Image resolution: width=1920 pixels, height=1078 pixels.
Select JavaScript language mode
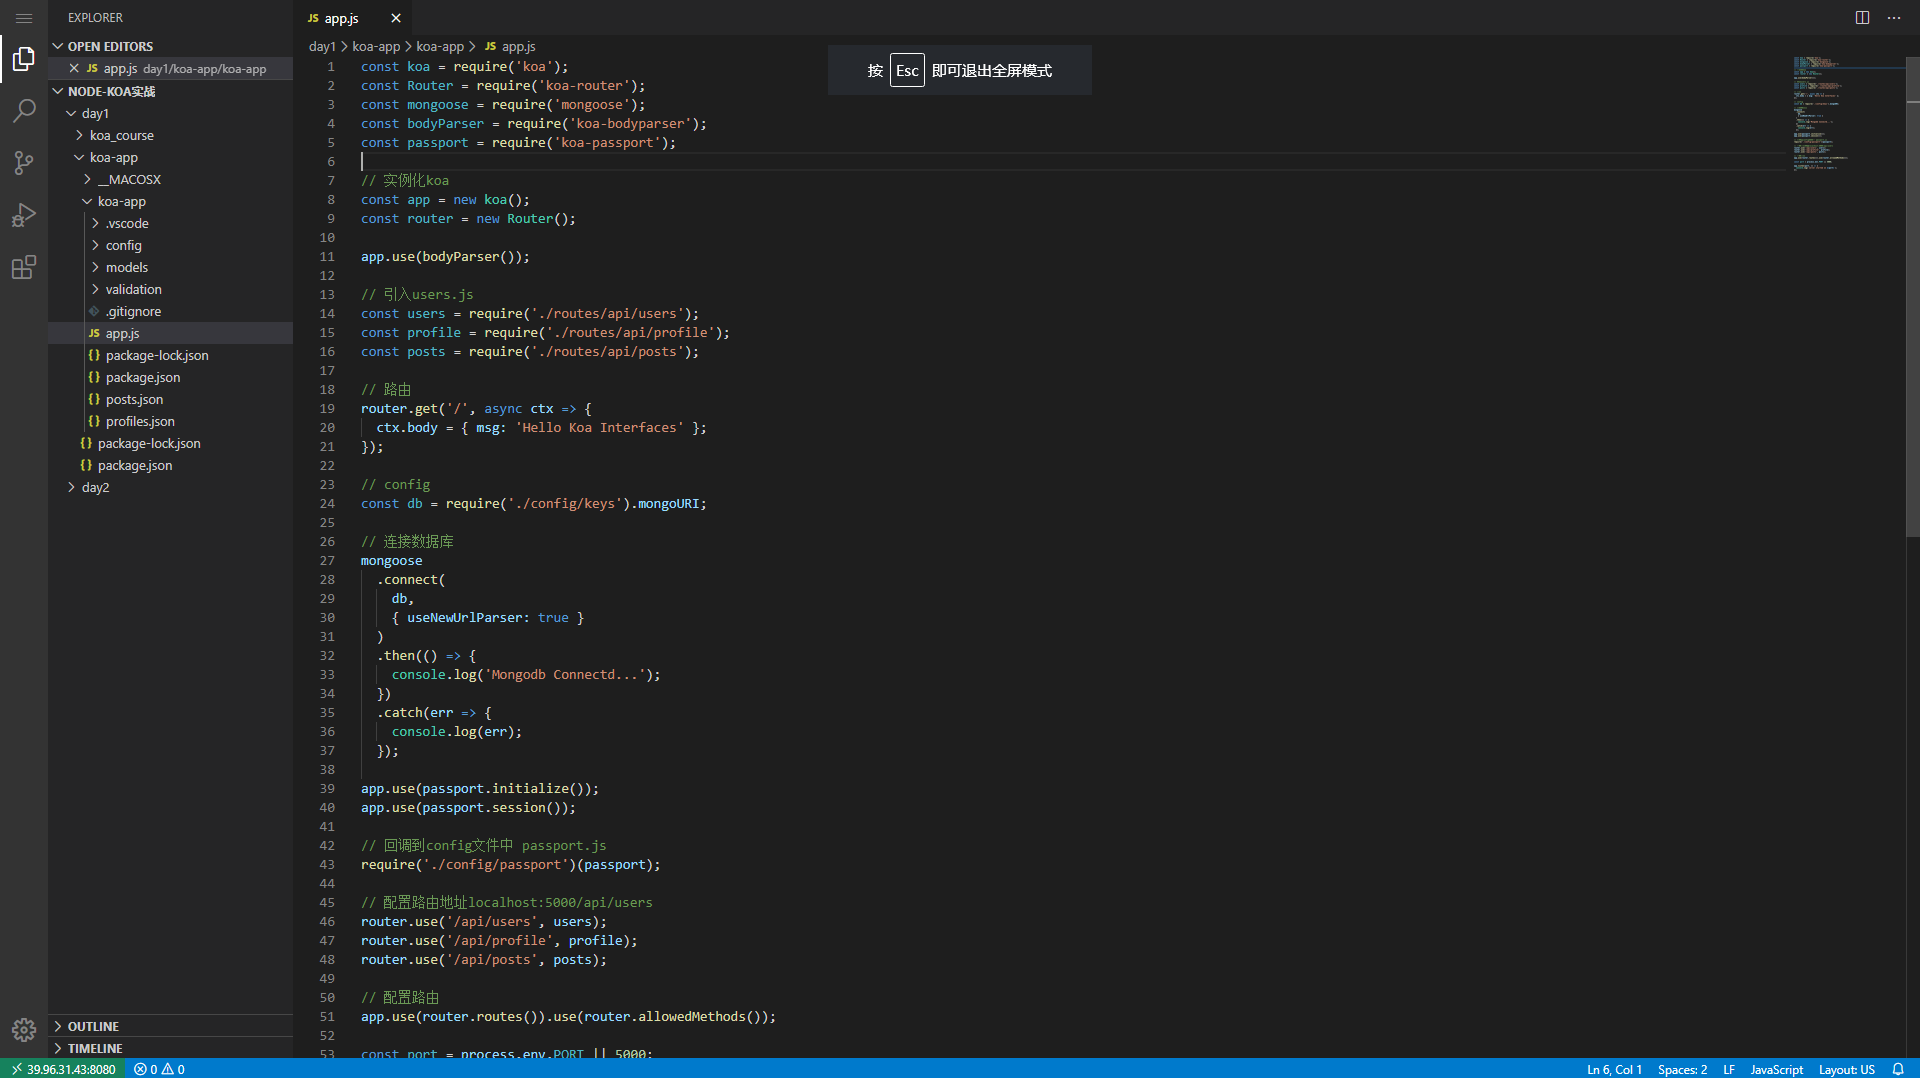pyautogui.click(x=1776, y=1069)
